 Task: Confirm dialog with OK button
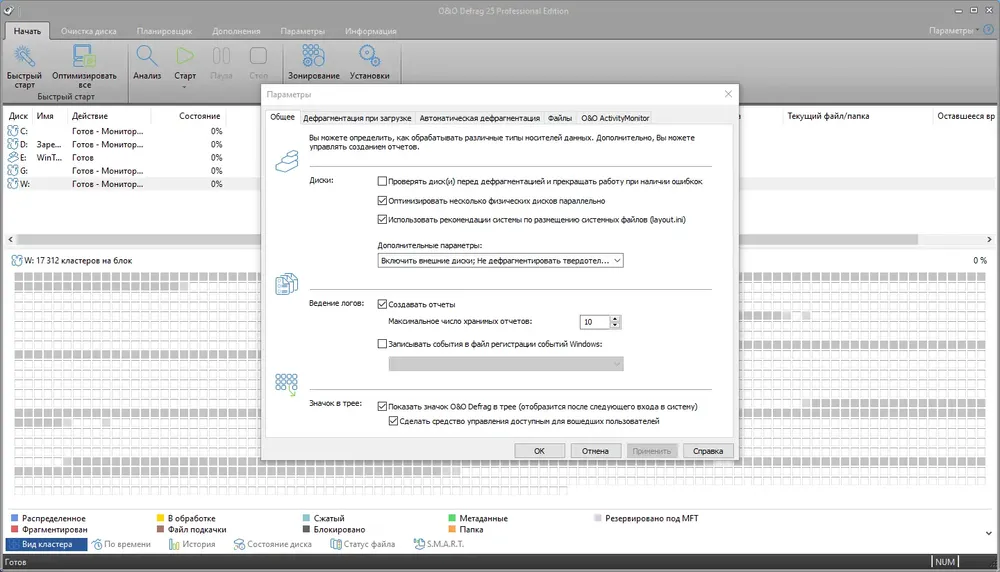[x=540, y=451]
